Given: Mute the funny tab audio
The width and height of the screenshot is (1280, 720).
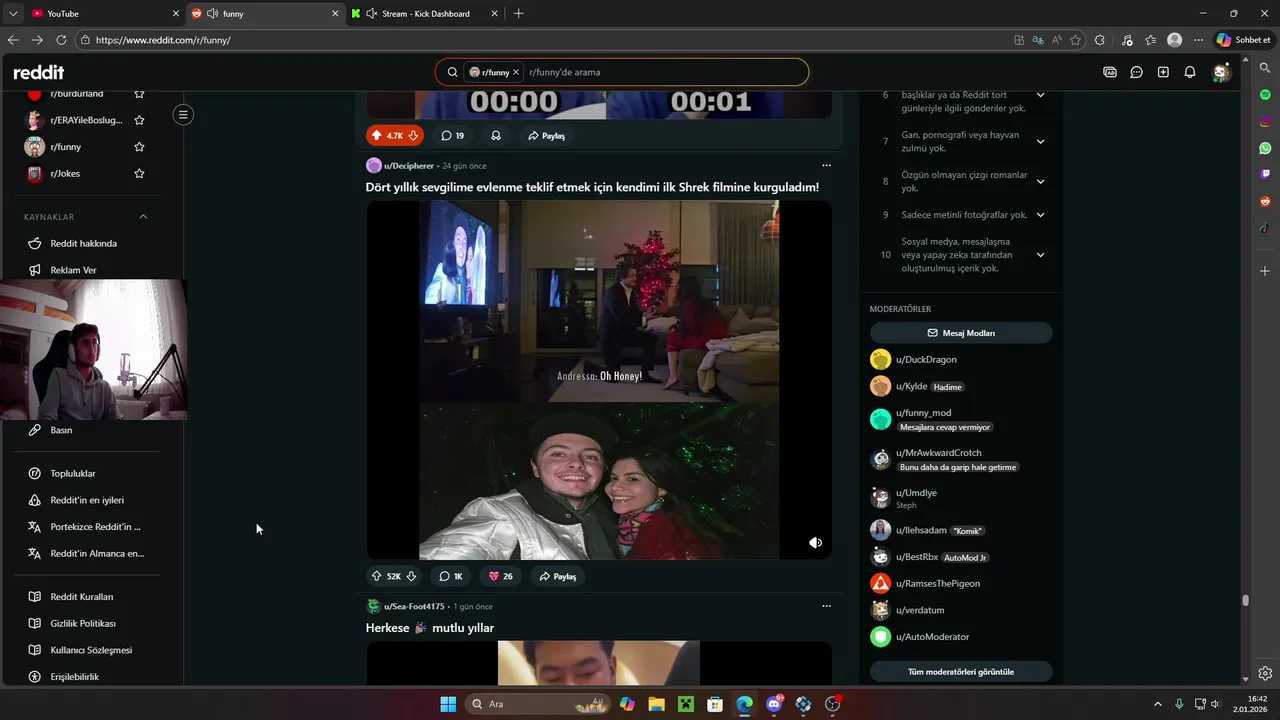Looking at the screenshot, I should click(212, 14).
